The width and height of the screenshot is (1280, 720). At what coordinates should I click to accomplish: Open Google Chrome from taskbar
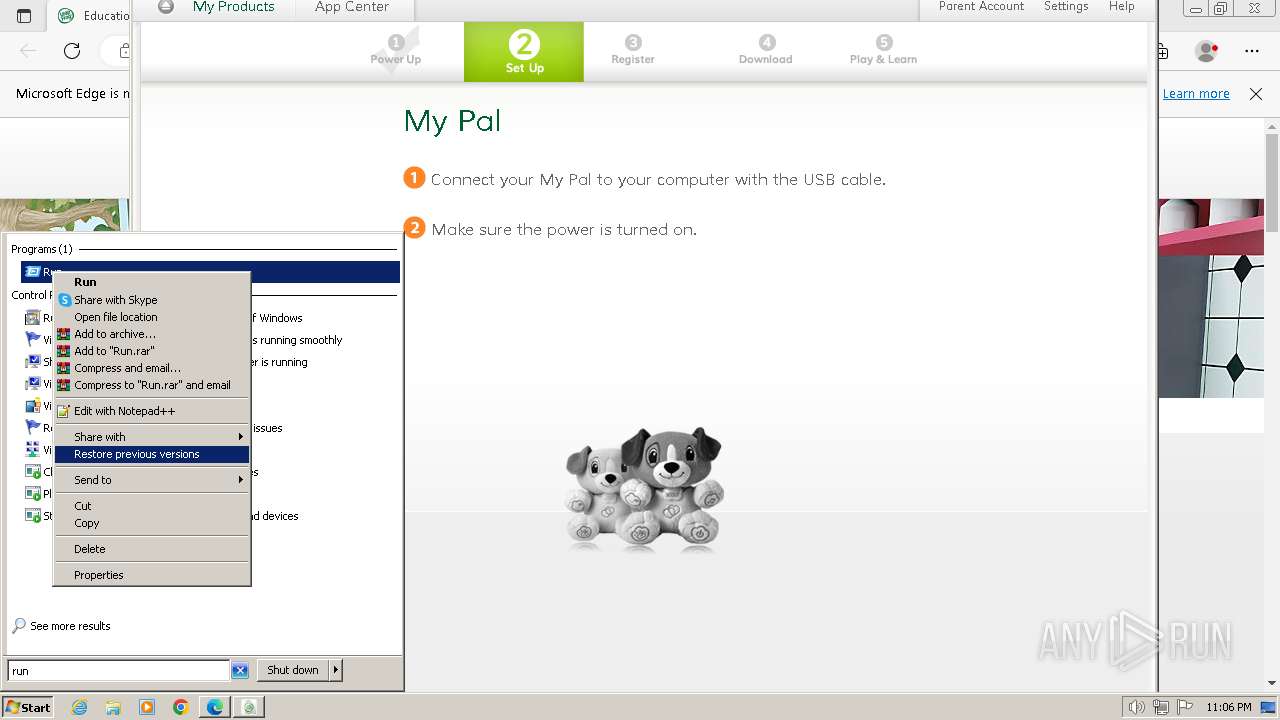pos(181,707)
